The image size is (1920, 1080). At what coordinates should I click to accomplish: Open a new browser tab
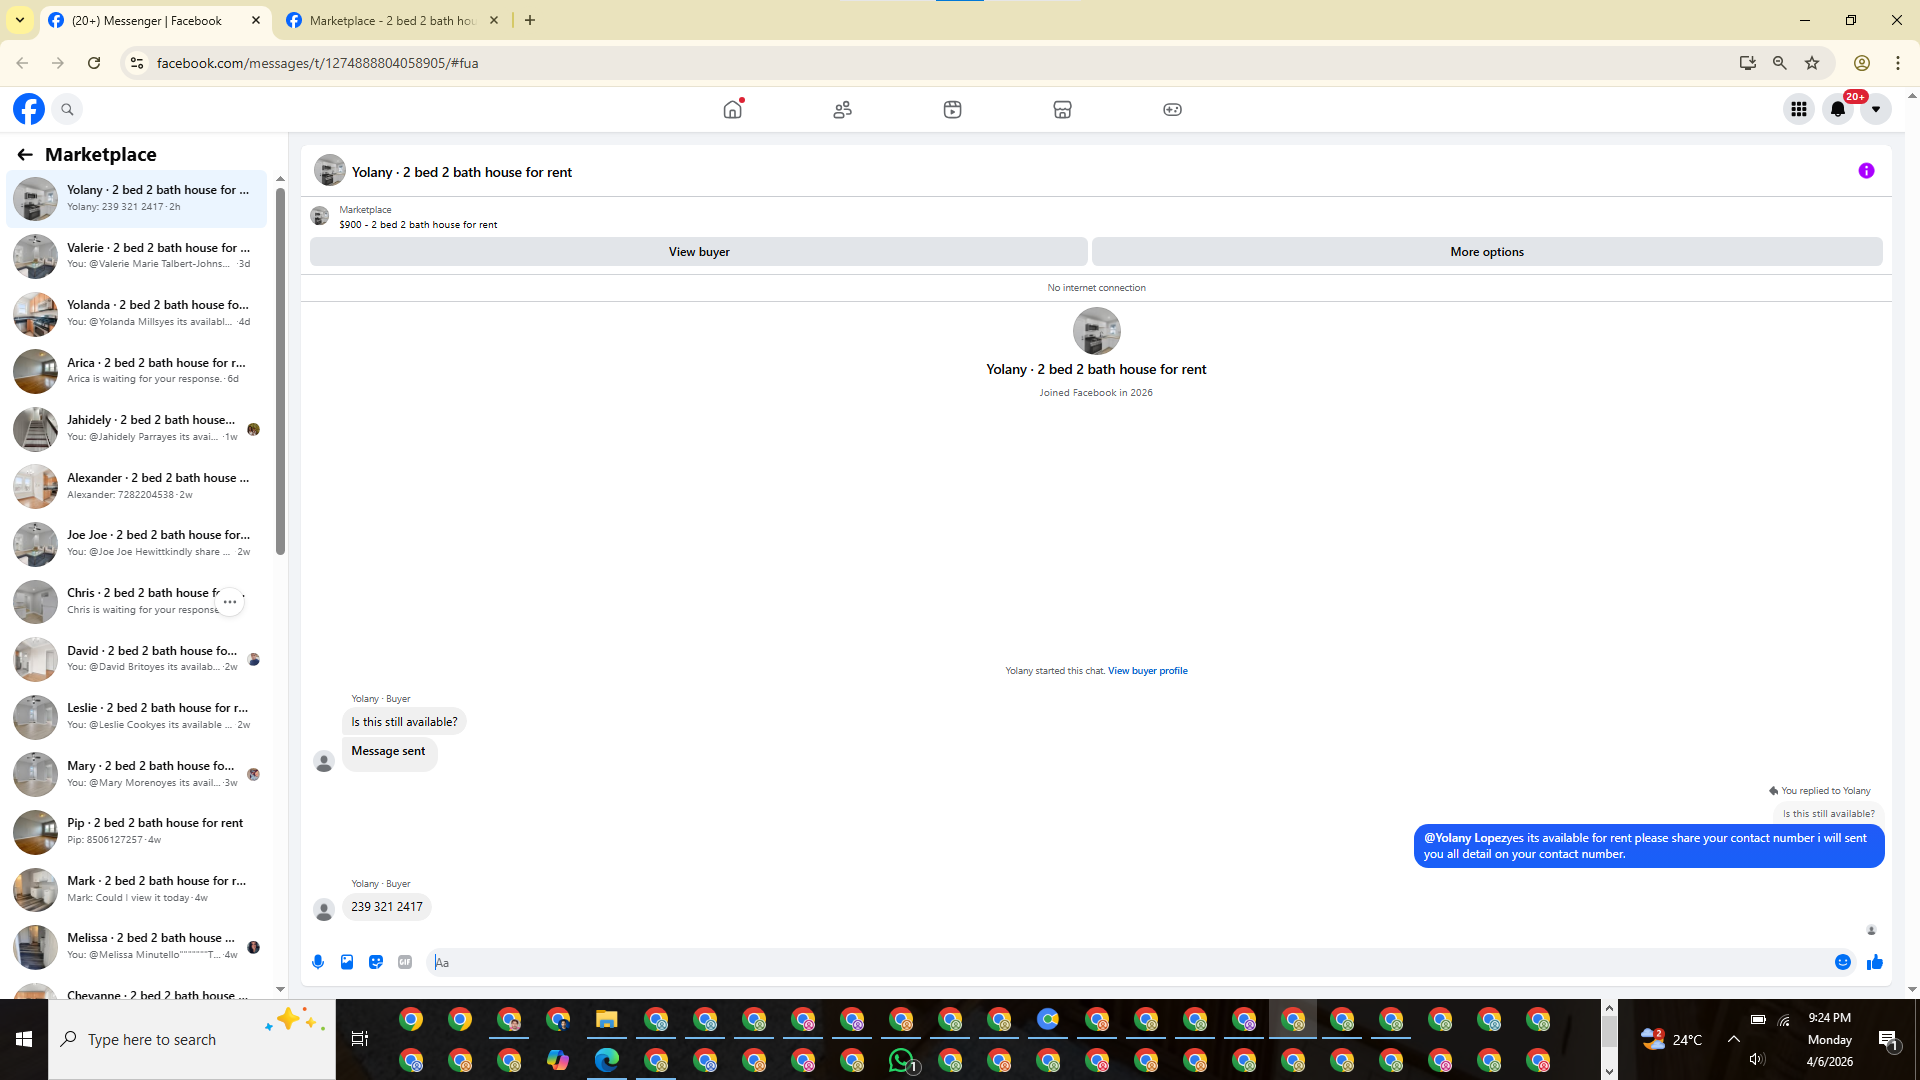(530, 21)
